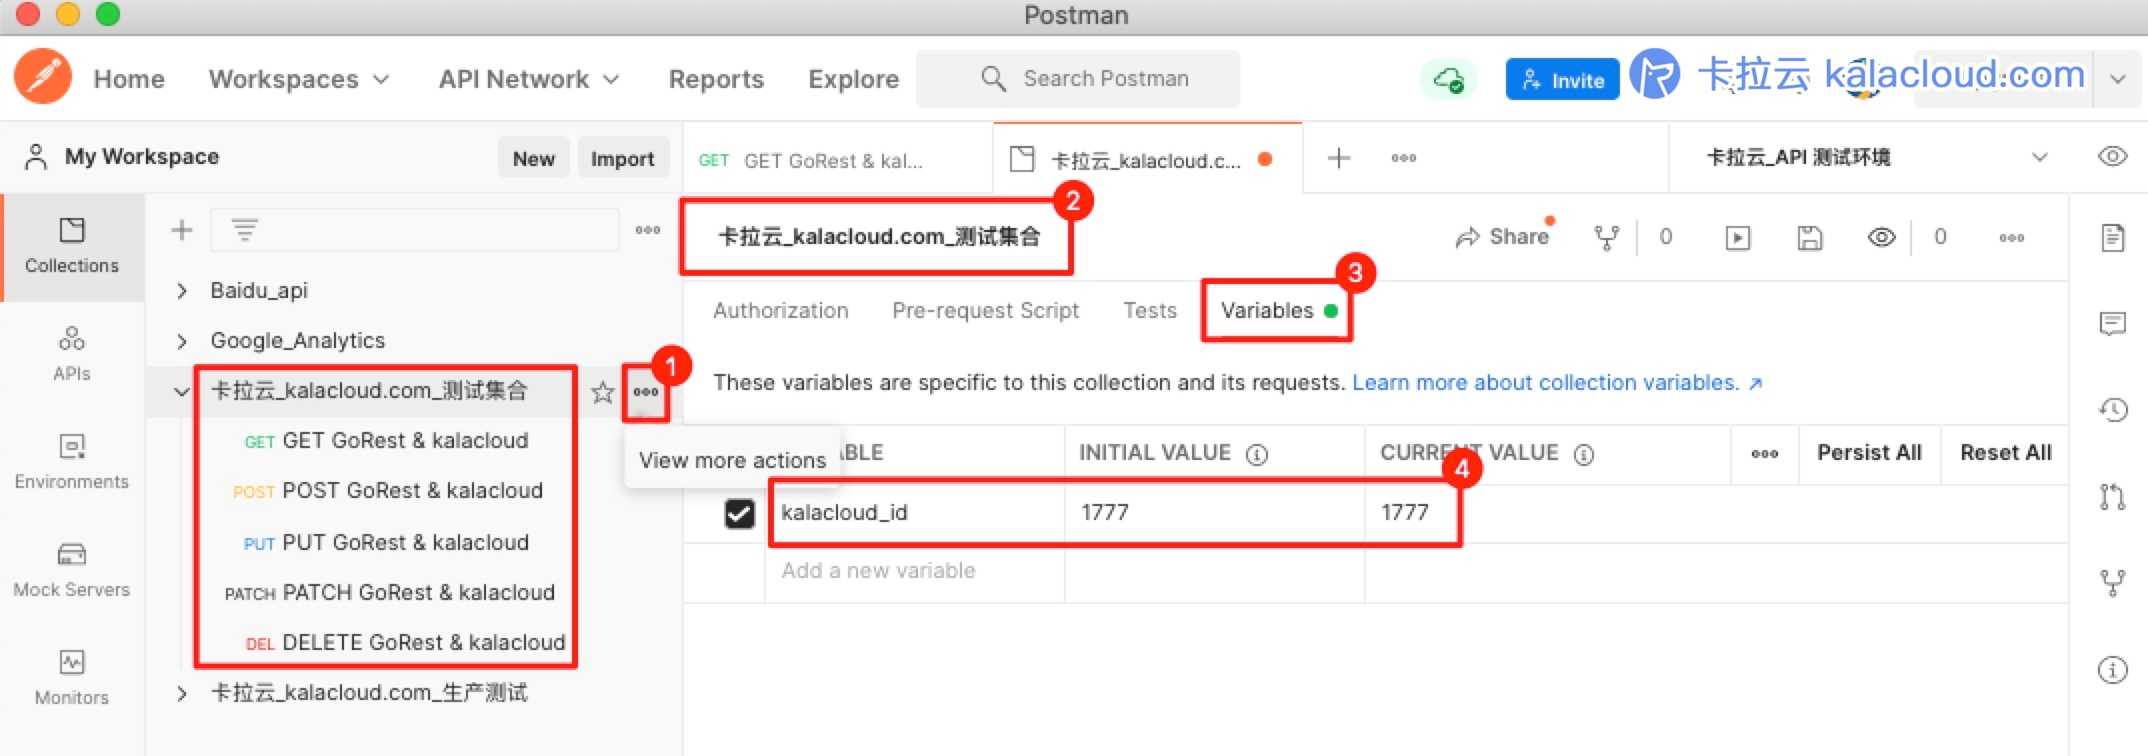2148x756 pixels.
Task: Go to Home in top navigation
Action: [x=129, y=79]
